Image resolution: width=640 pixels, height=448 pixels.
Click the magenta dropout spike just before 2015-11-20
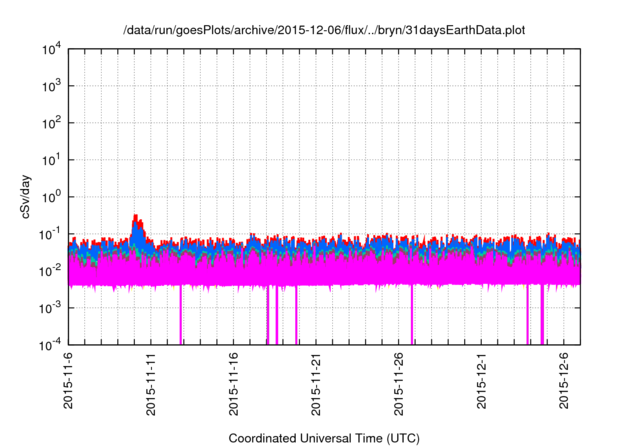296,314
